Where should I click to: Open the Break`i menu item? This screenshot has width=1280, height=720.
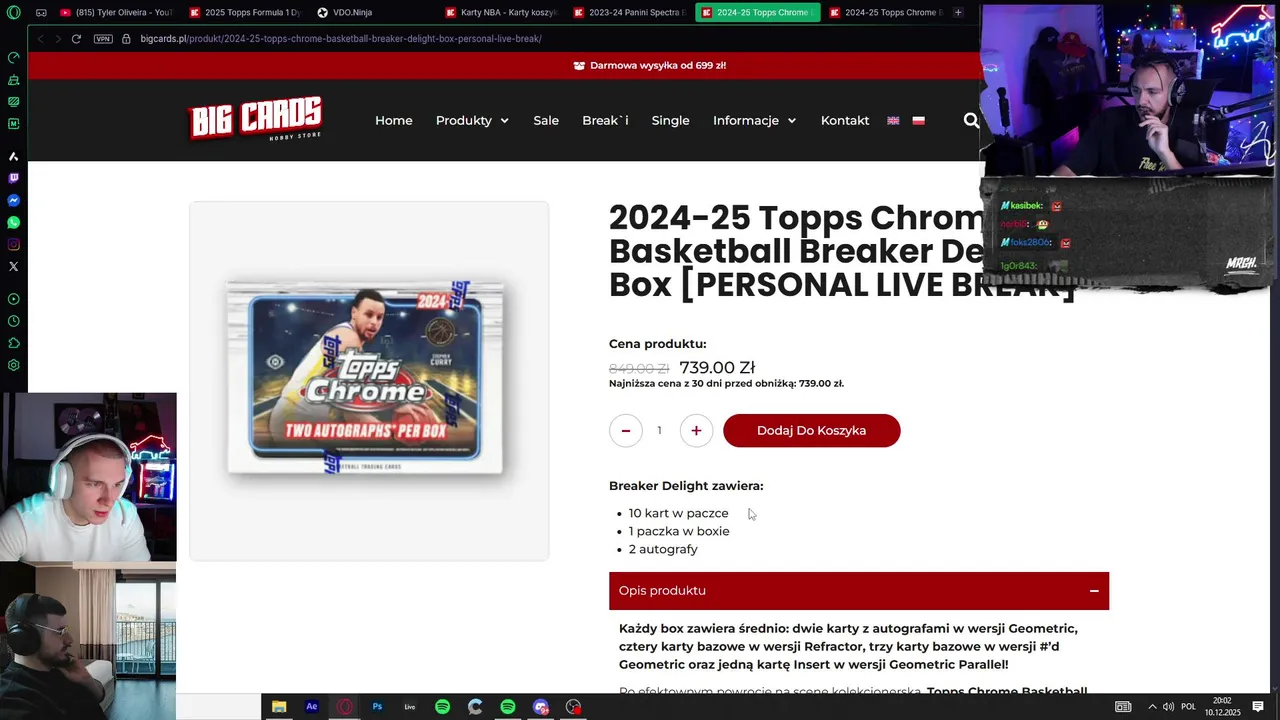coord(605,120)
